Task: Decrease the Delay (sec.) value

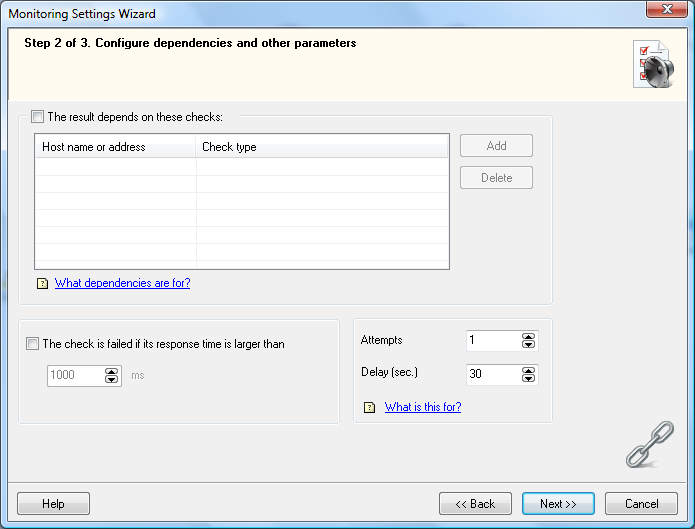Action: [528, 379]
